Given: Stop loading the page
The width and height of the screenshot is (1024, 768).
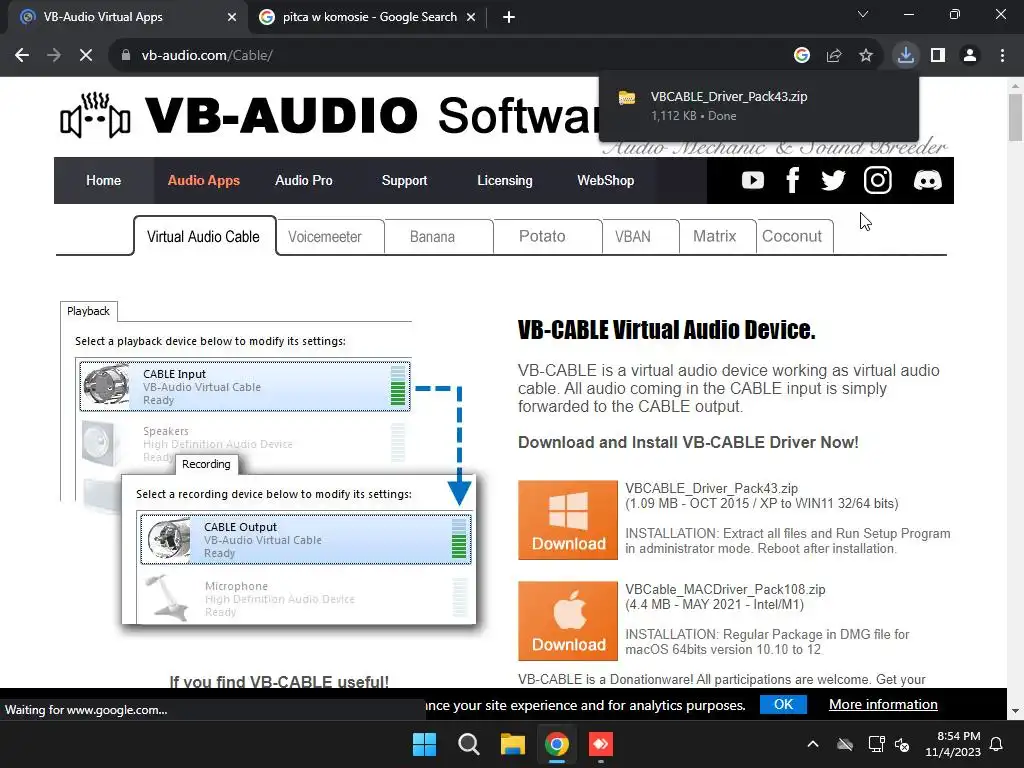Looking at the screenshot, I should (86, 56).
